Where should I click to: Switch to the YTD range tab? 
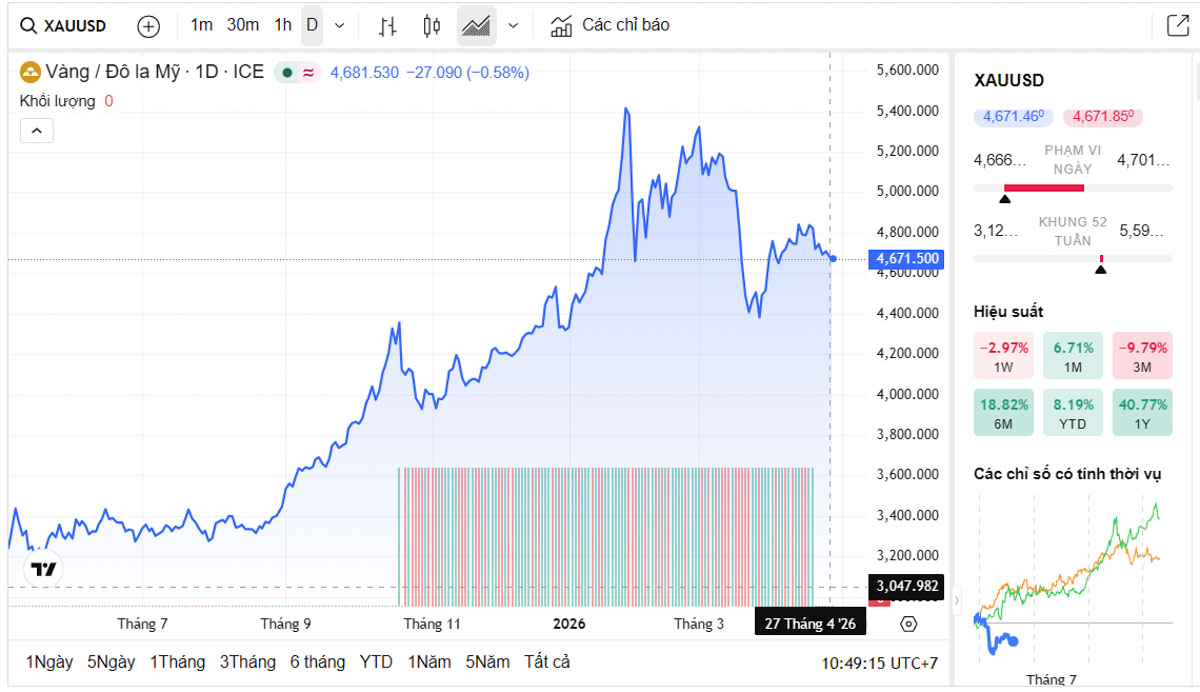point(376,662)
